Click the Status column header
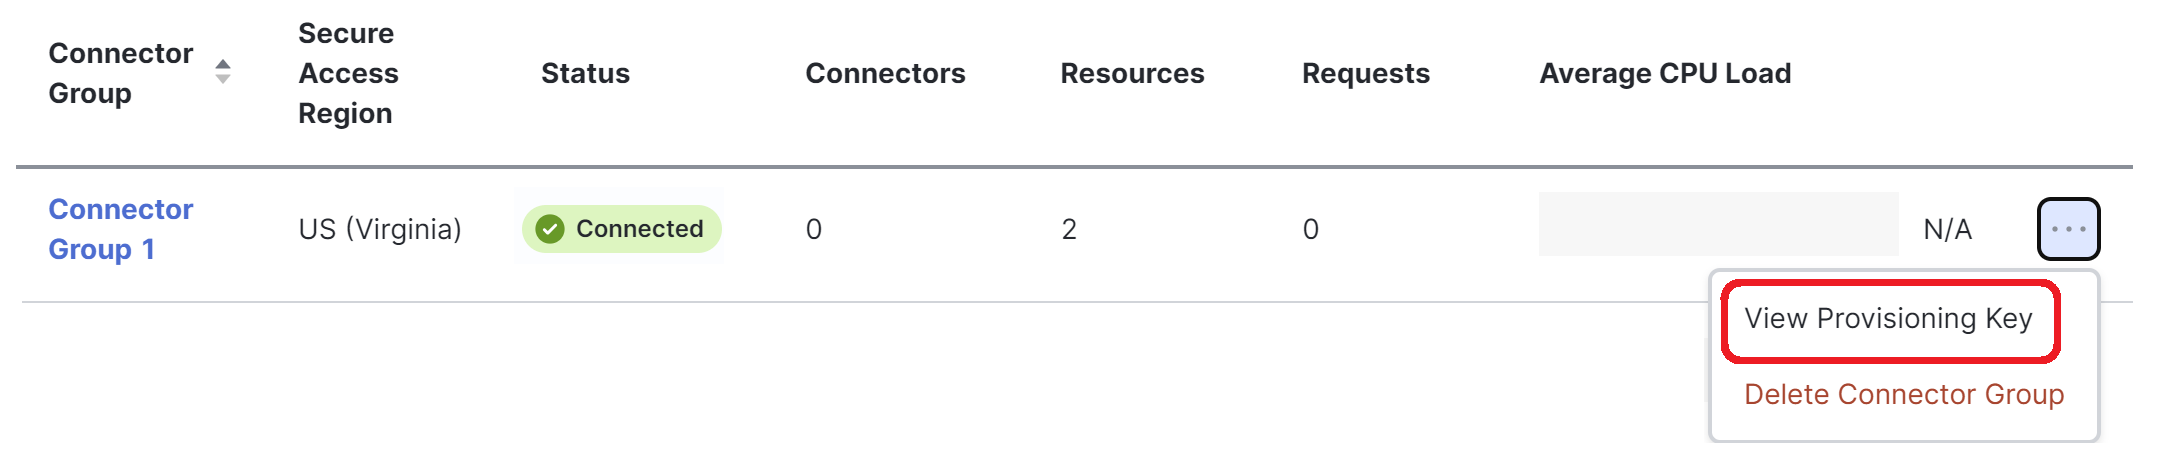2173x465 pixels. pos(585,73)
